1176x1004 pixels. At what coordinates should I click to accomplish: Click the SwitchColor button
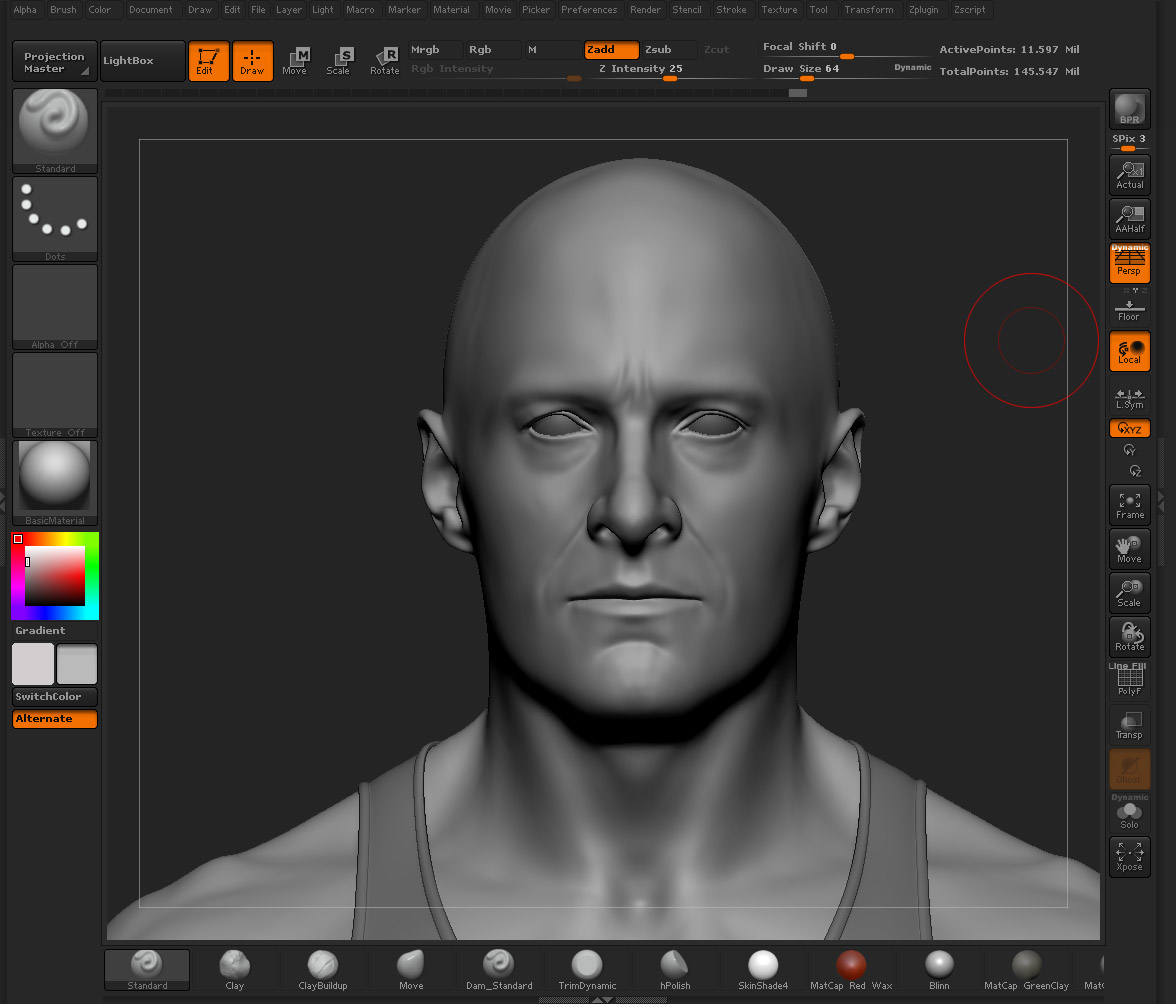pyautogui.click(x=55, y=697)
